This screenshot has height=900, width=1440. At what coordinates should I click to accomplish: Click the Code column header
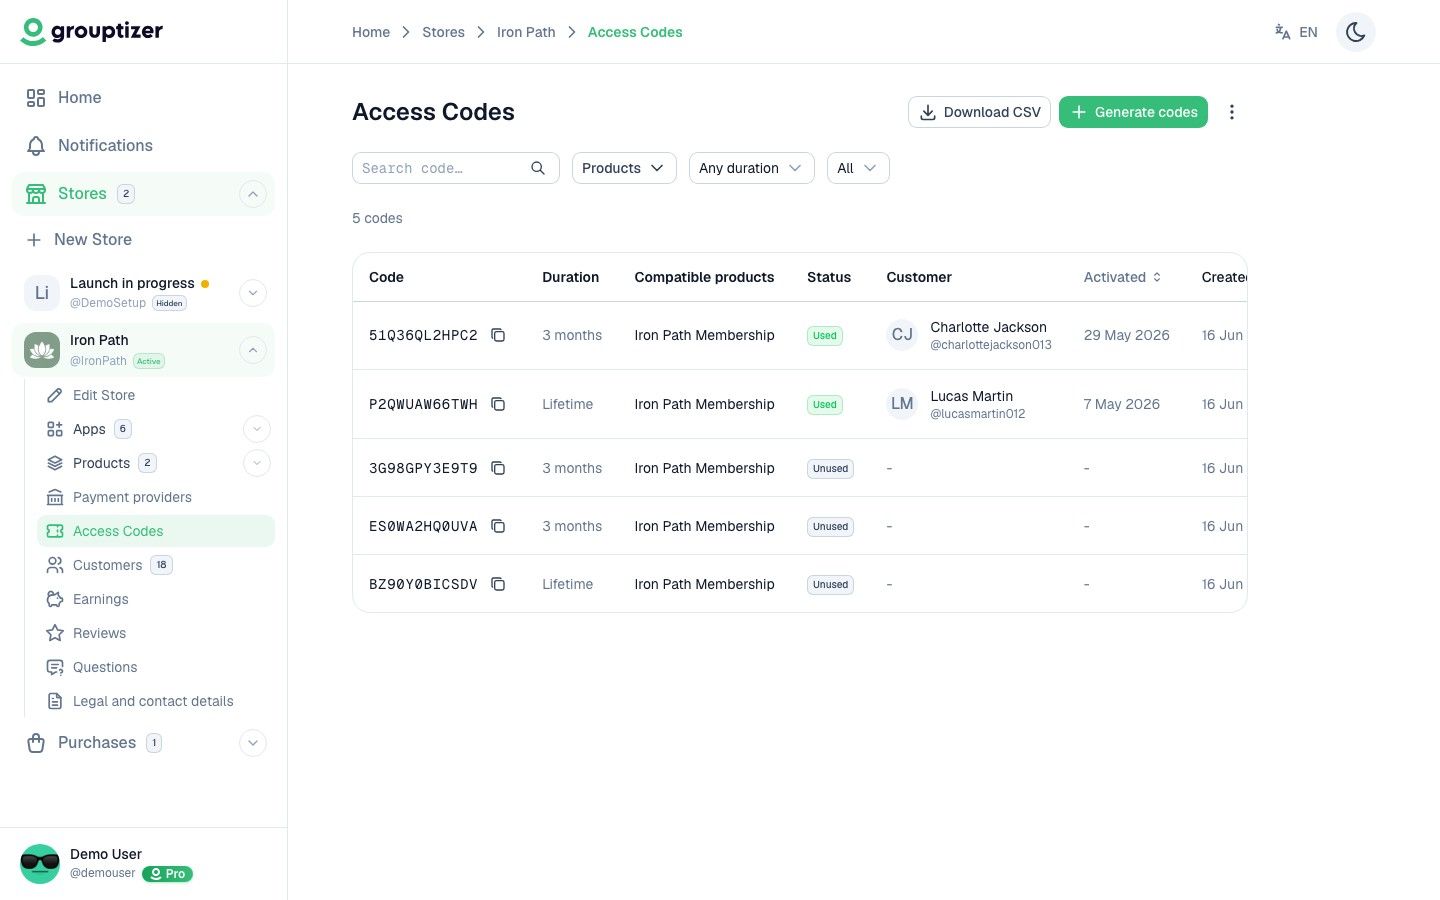(x=386, y=277)
